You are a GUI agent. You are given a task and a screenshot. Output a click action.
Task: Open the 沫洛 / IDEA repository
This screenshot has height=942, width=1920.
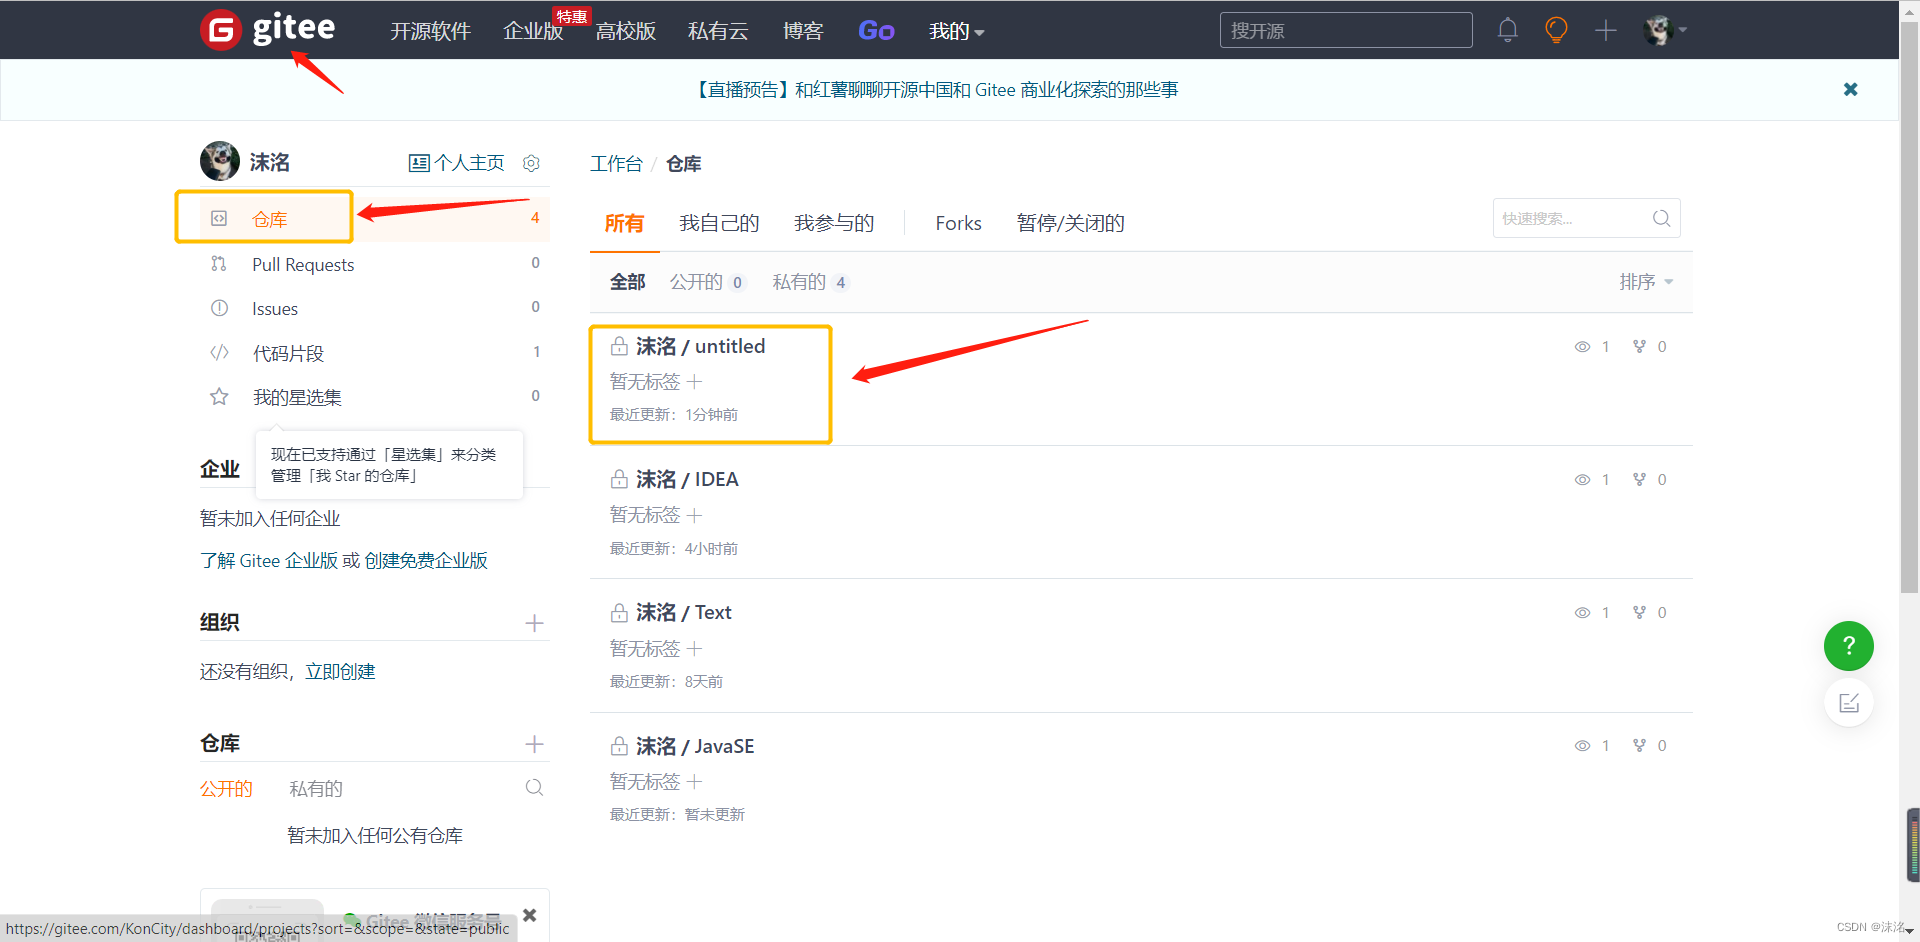click(x=687, y=479)
